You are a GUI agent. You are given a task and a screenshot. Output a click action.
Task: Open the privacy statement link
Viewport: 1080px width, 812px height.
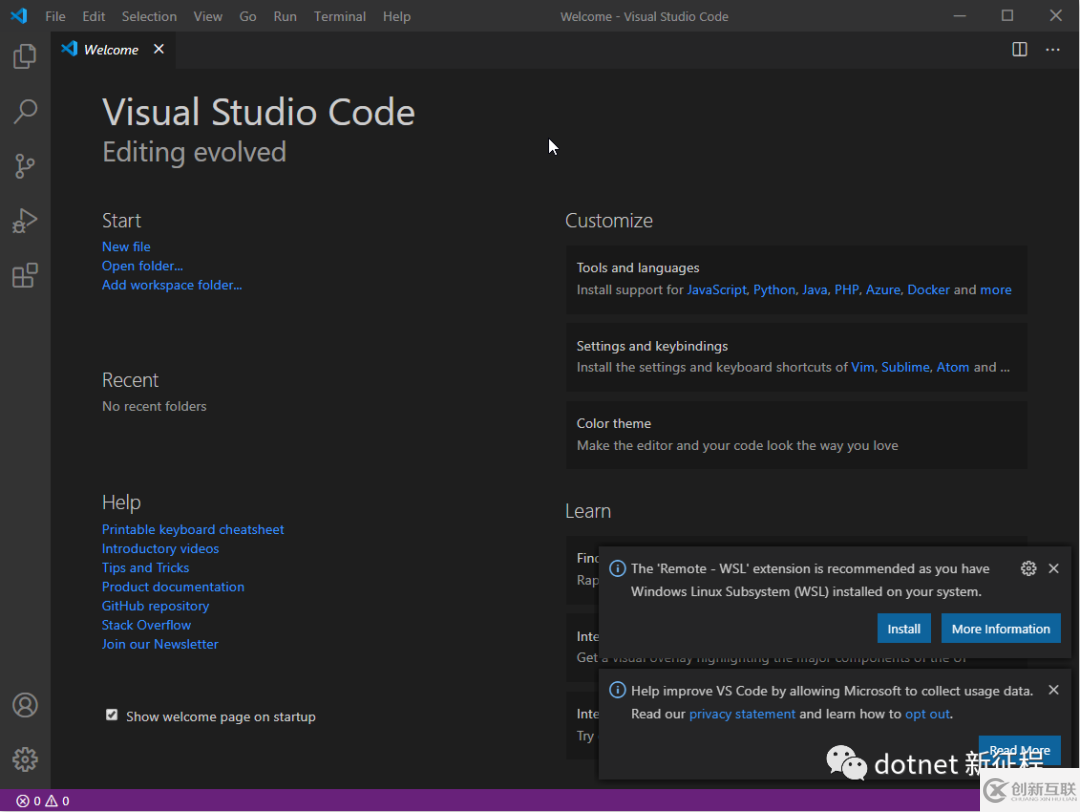point(742,714)
